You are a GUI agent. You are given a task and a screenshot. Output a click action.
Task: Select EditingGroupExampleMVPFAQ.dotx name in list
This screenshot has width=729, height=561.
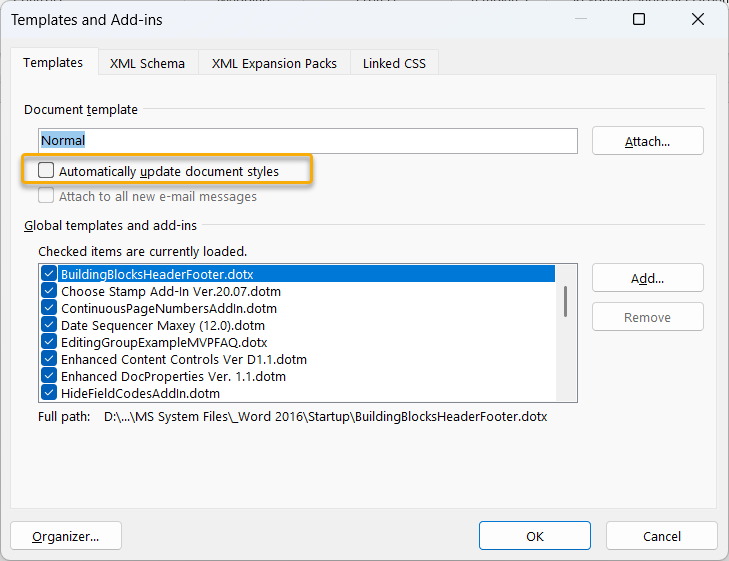[x=164, y=343]
